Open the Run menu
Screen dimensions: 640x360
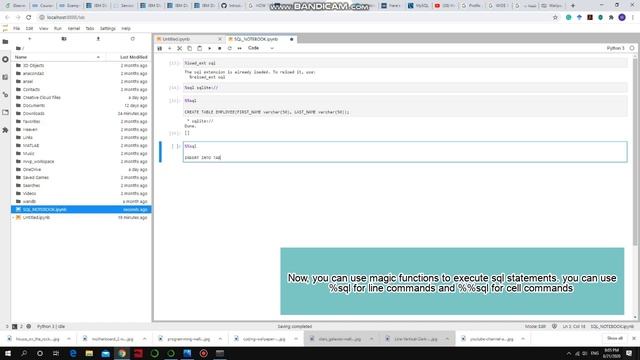pos(58,29)
